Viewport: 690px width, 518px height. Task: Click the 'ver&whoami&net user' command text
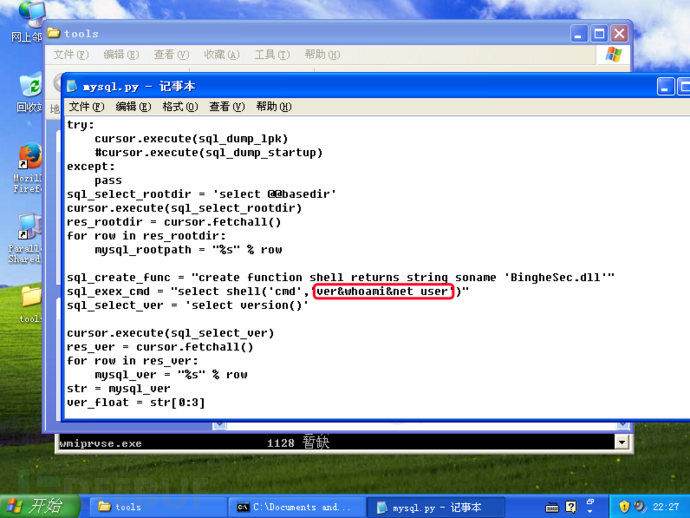pyautogui.click(x=382, y=291)
